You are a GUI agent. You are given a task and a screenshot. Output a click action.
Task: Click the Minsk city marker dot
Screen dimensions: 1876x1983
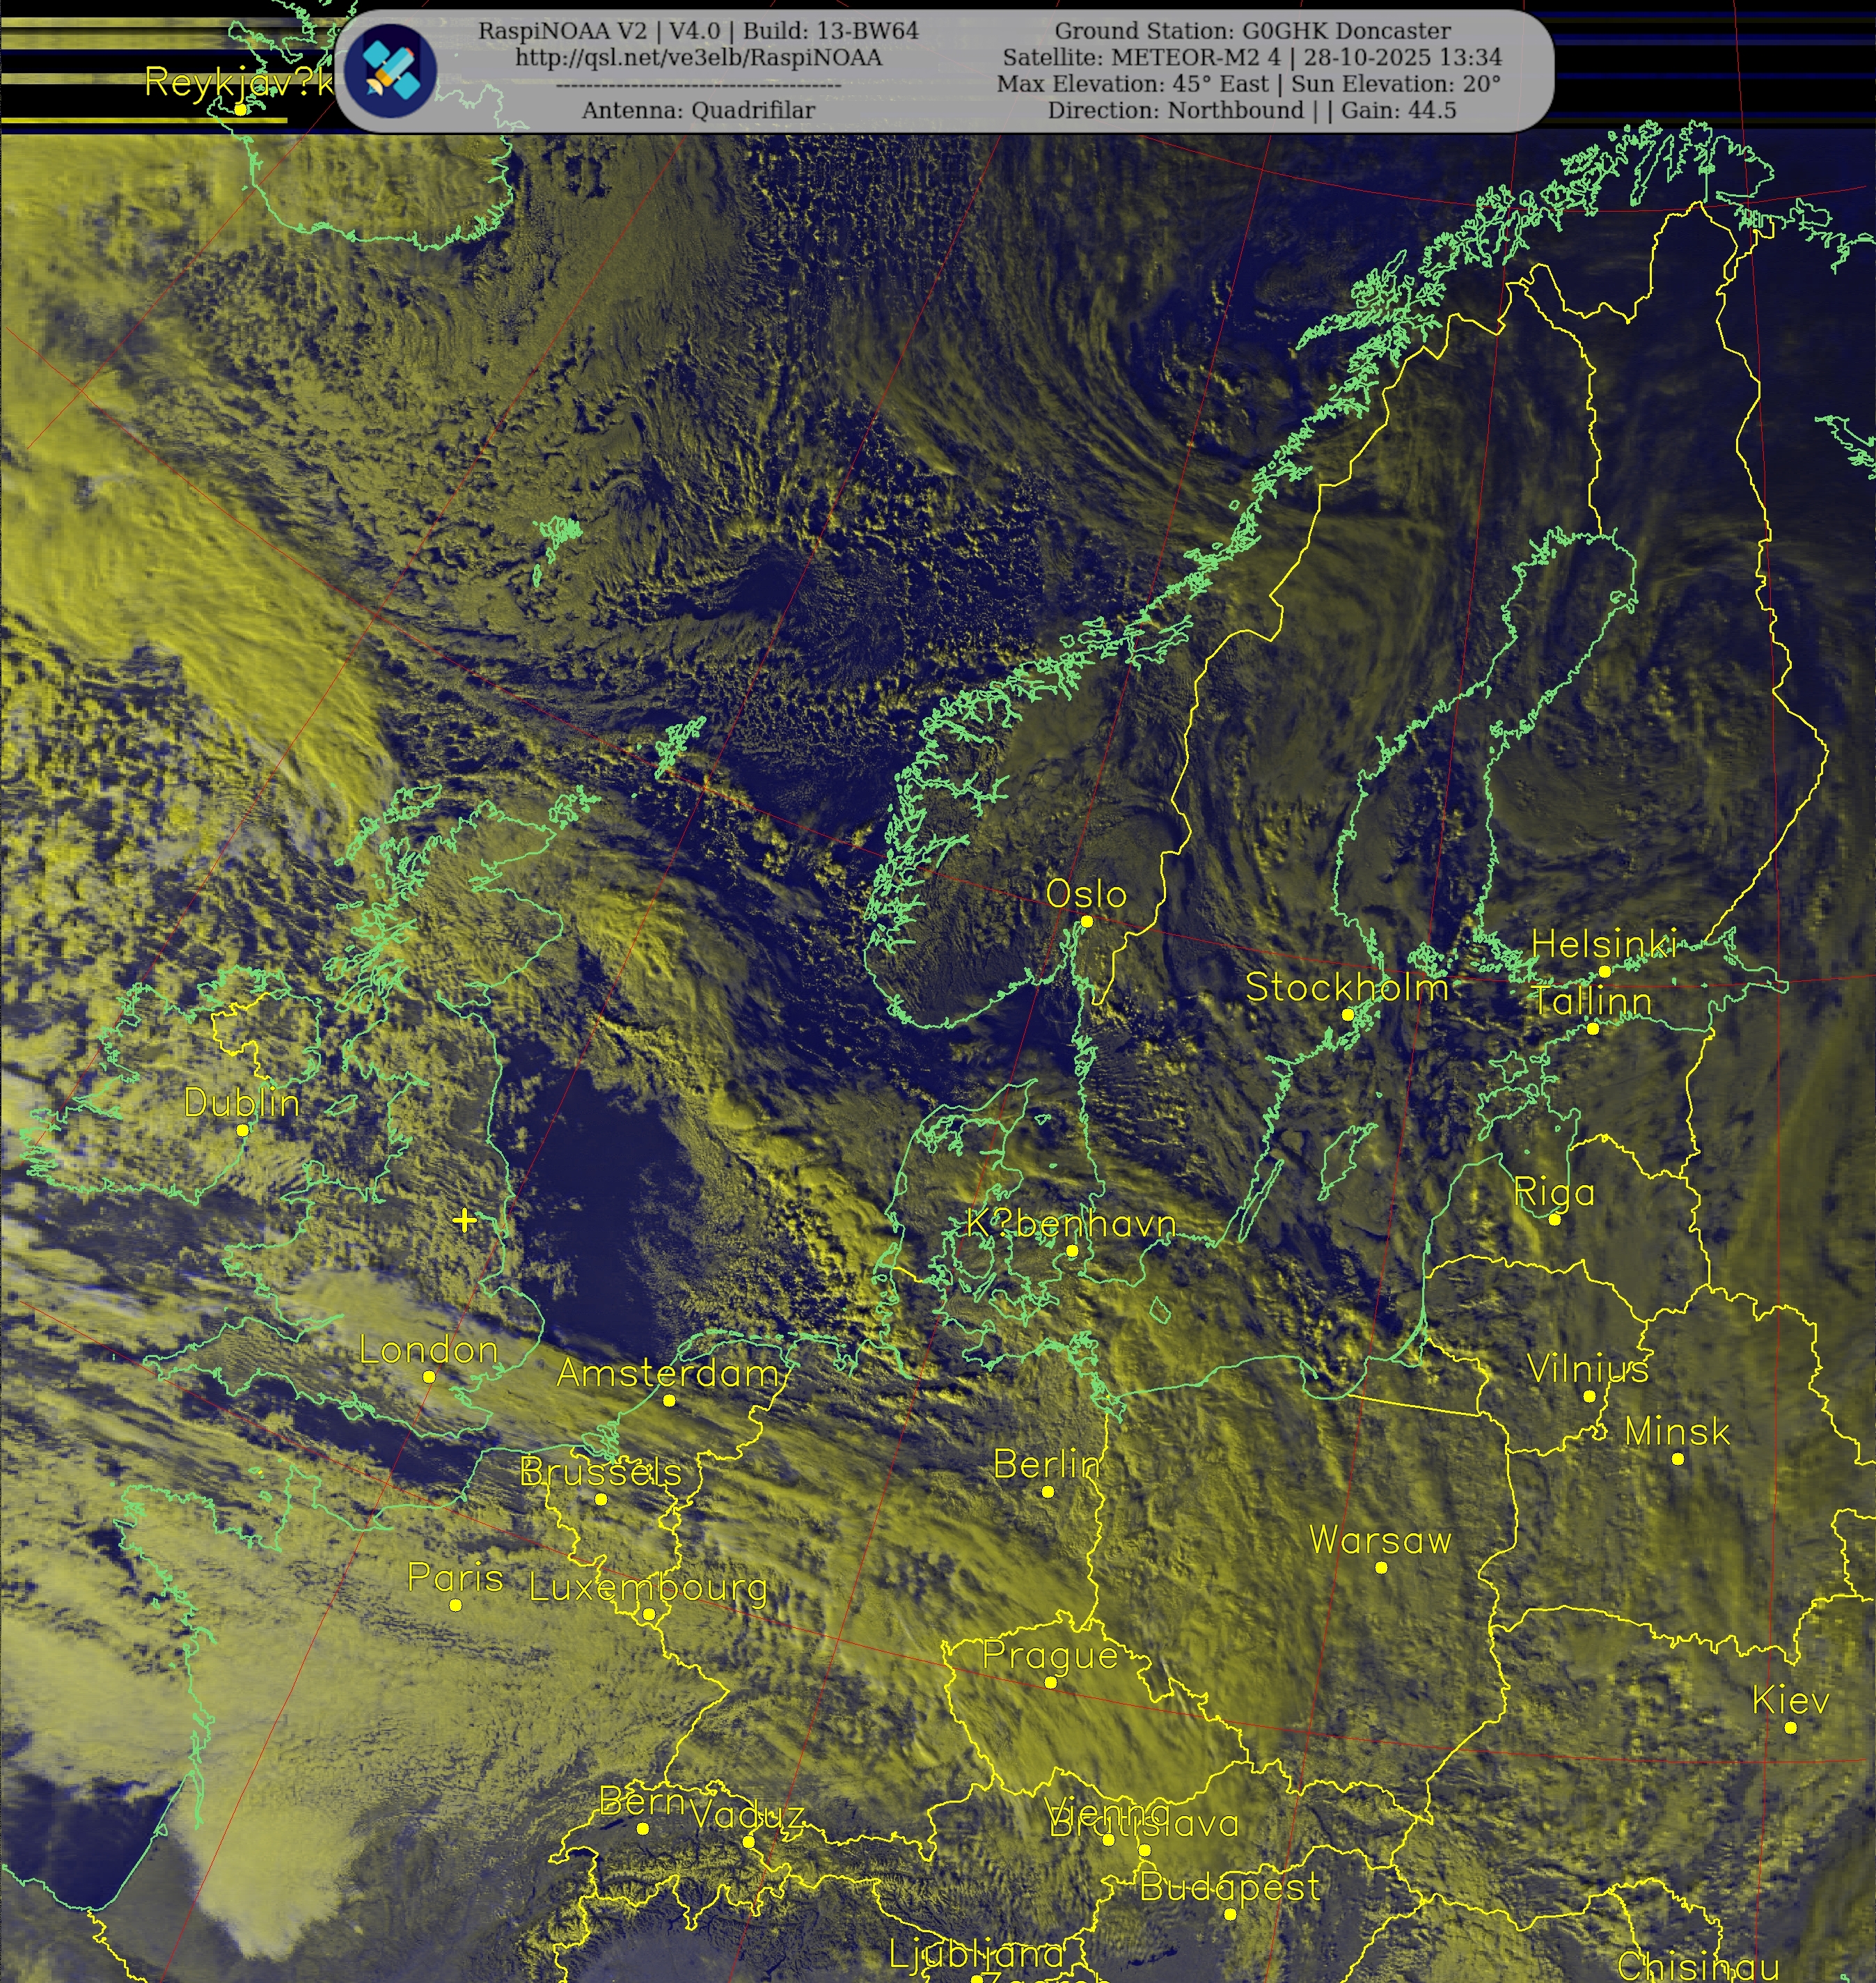pyautogui.click(x=1677, y=1459)
